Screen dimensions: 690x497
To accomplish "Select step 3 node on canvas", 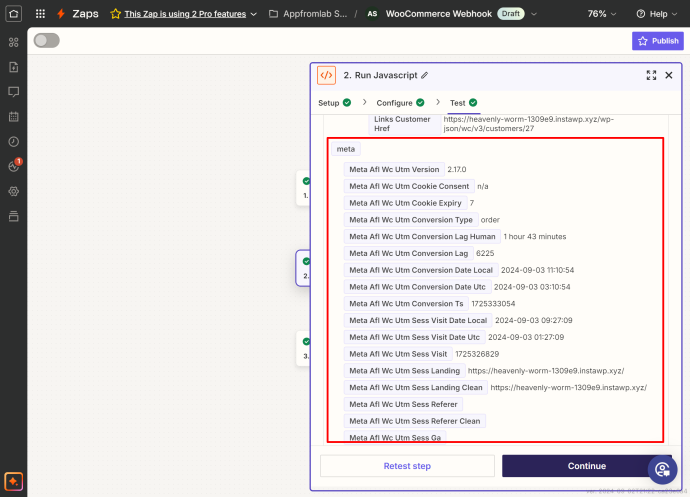I will [305, 348].
